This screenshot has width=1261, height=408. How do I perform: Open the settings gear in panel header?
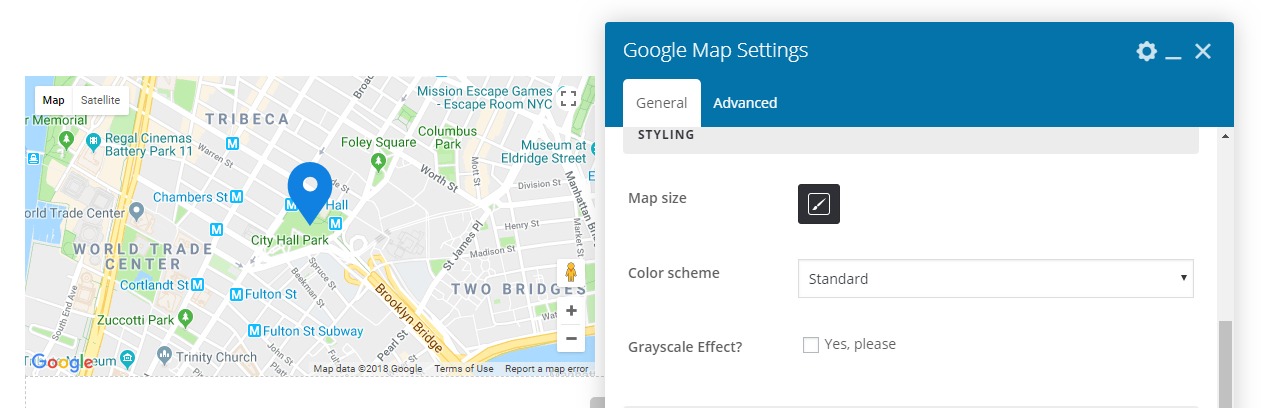click(x=1146, y=51)
